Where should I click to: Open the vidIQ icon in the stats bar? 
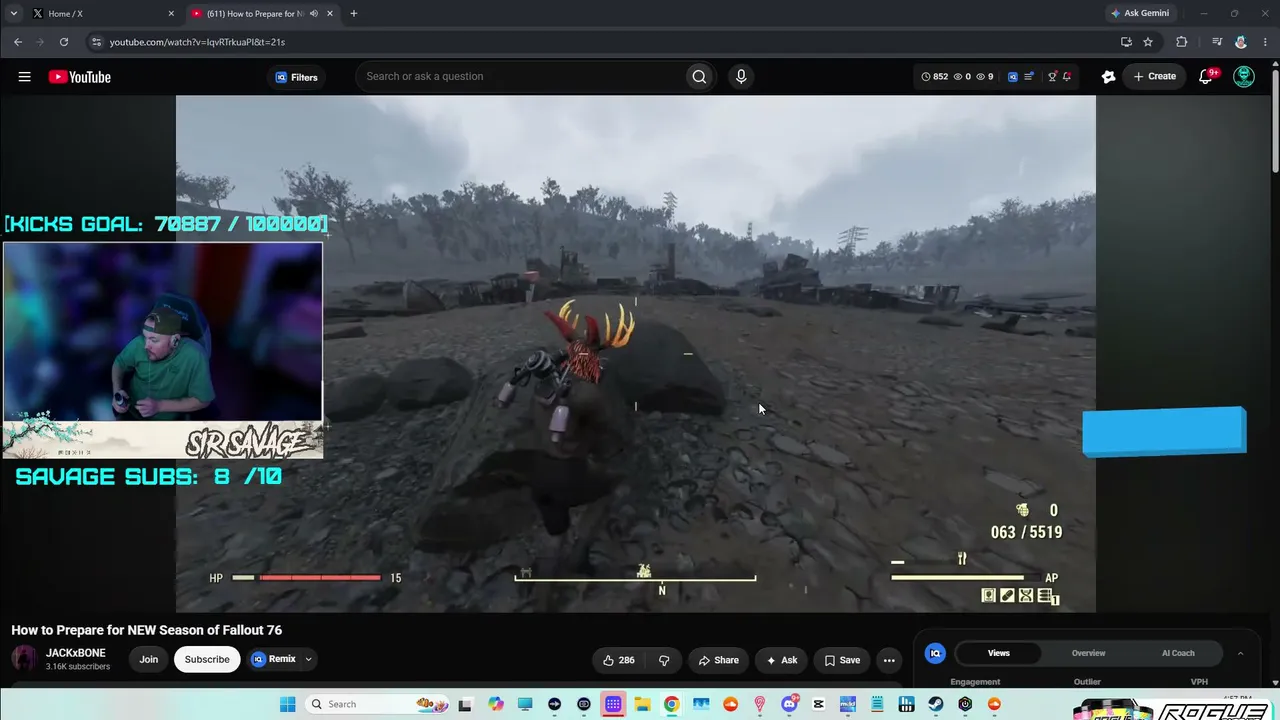(x=1012, y=76)
